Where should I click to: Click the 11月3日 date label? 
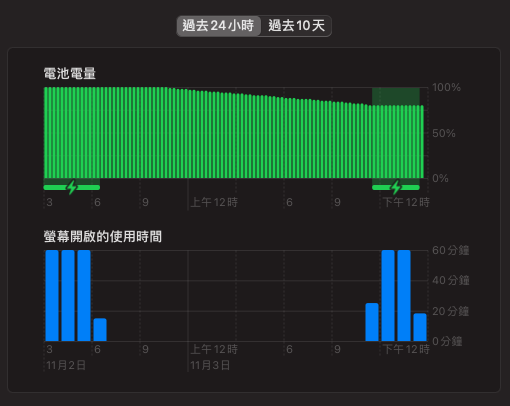click(x=210, y=365)
